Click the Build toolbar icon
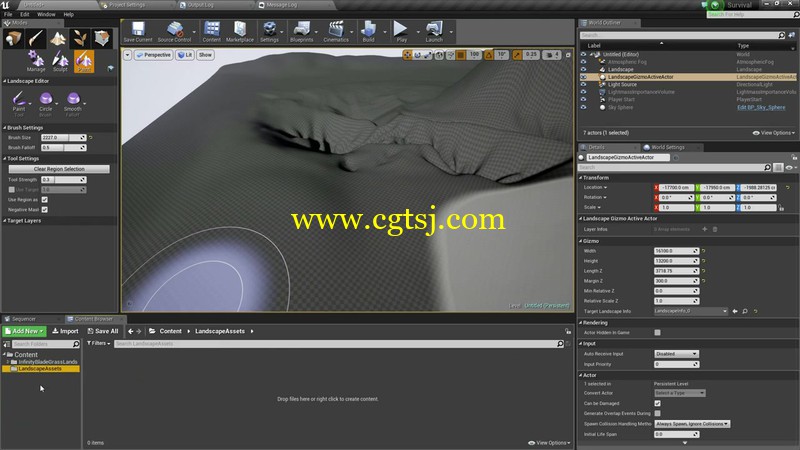The image size is (800, 450). point(368,32)
